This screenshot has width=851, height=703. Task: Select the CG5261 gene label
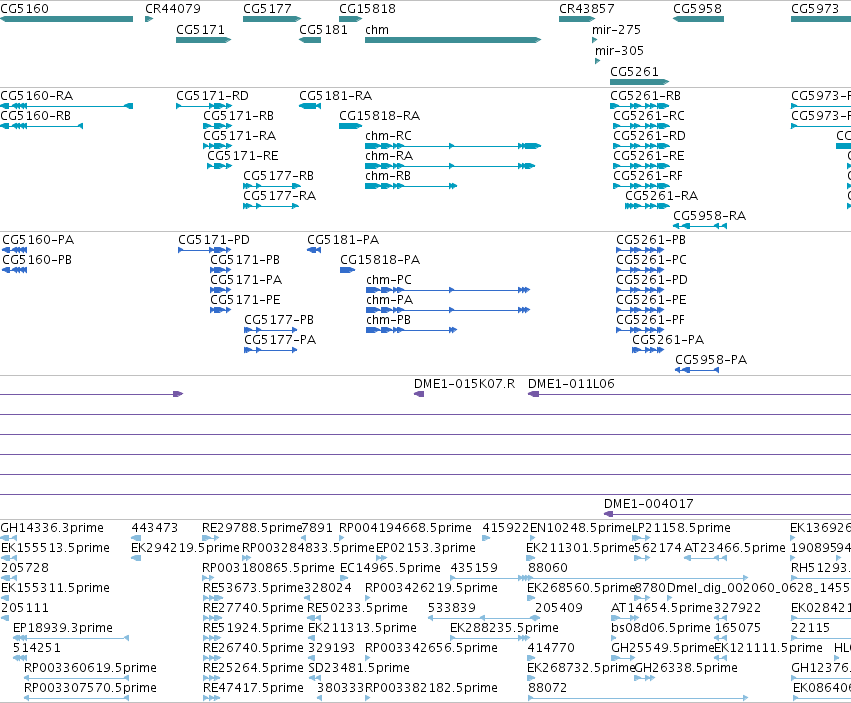point(634,72)
